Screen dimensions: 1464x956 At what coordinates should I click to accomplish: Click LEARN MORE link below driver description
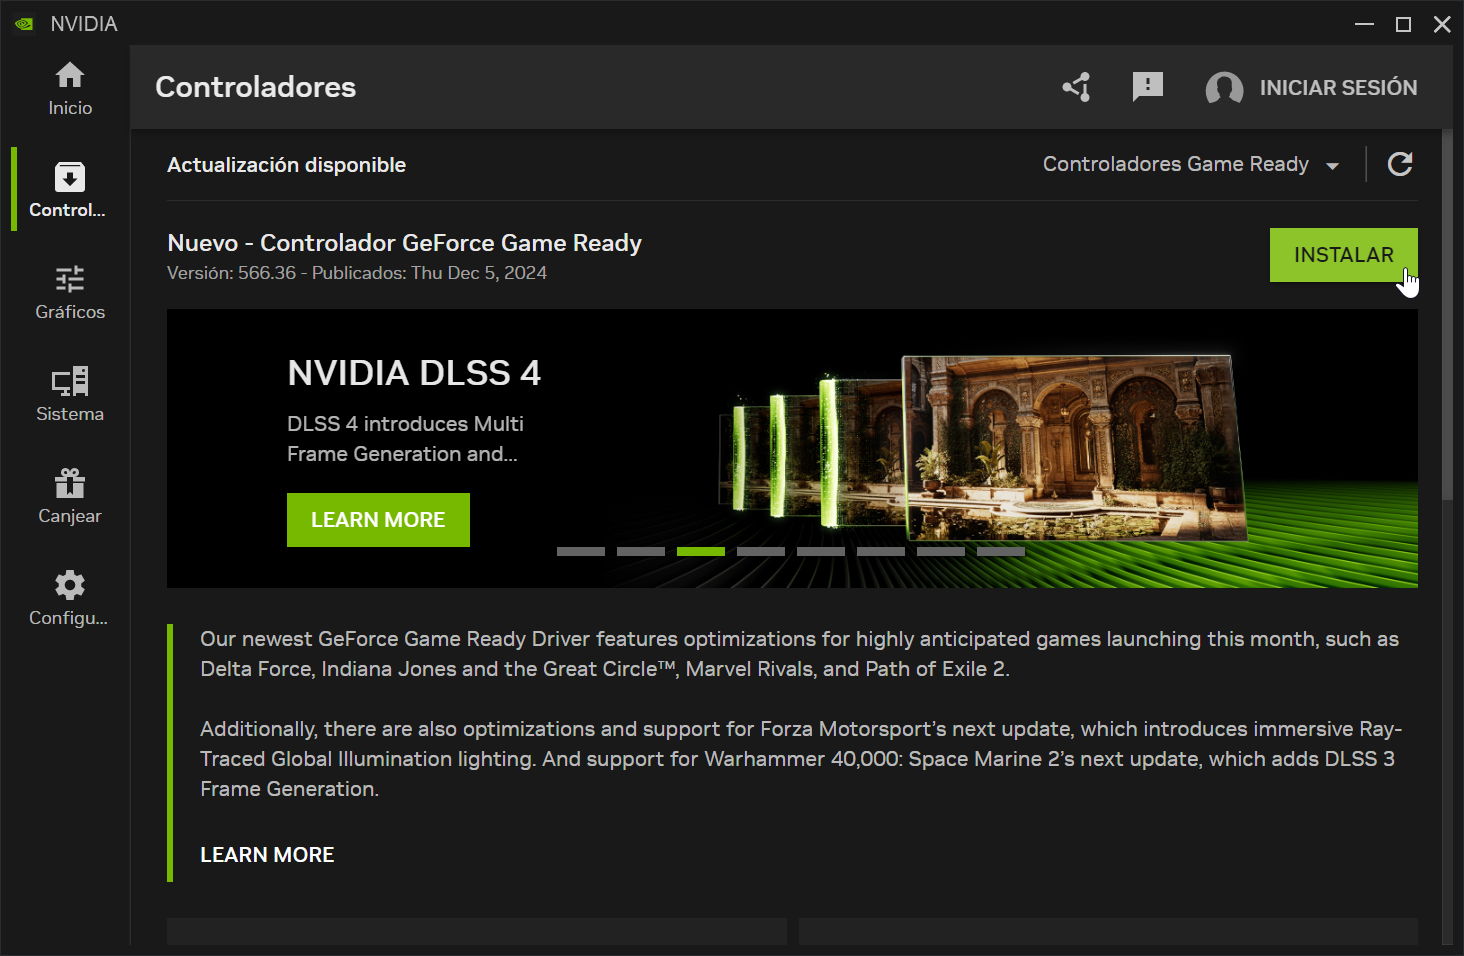[x=267, y=855]
